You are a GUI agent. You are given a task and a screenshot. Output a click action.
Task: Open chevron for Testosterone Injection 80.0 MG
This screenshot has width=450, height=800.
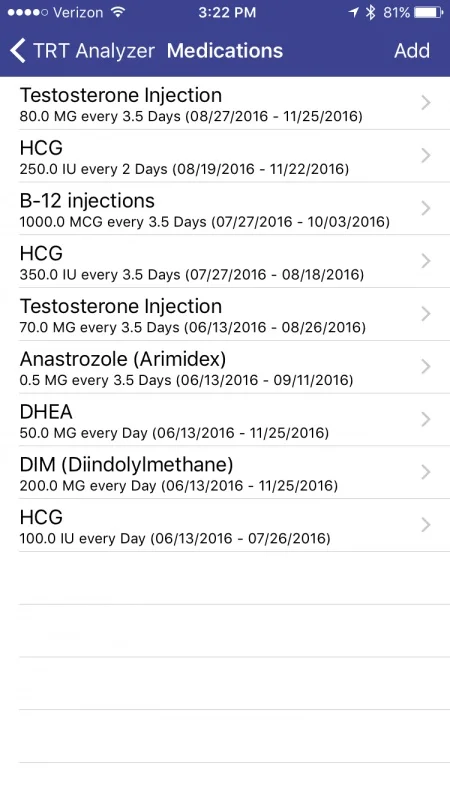[426, 103]
